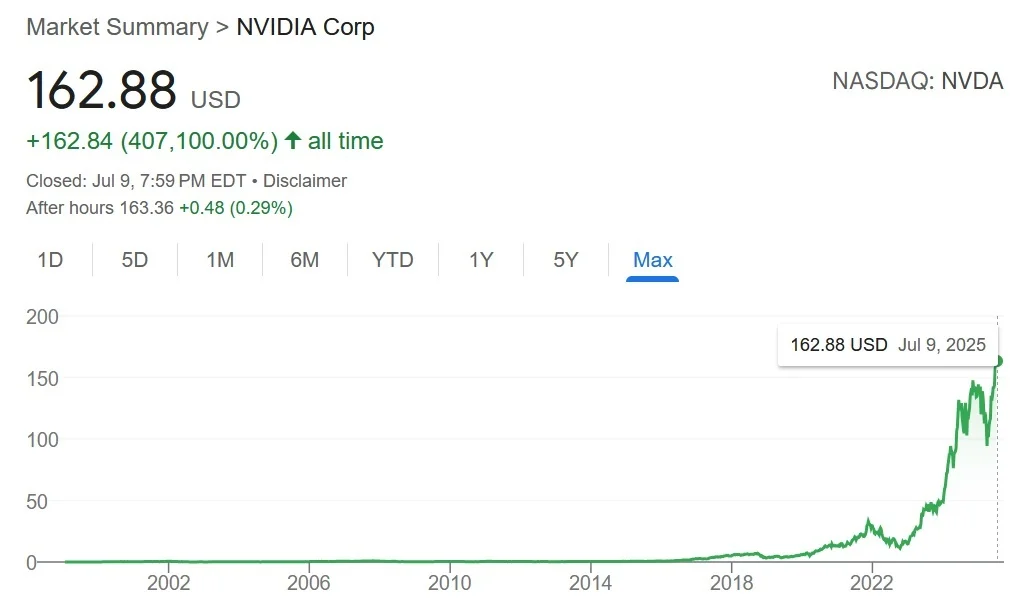Click the 2018 point on the chart

coord(733,553)
